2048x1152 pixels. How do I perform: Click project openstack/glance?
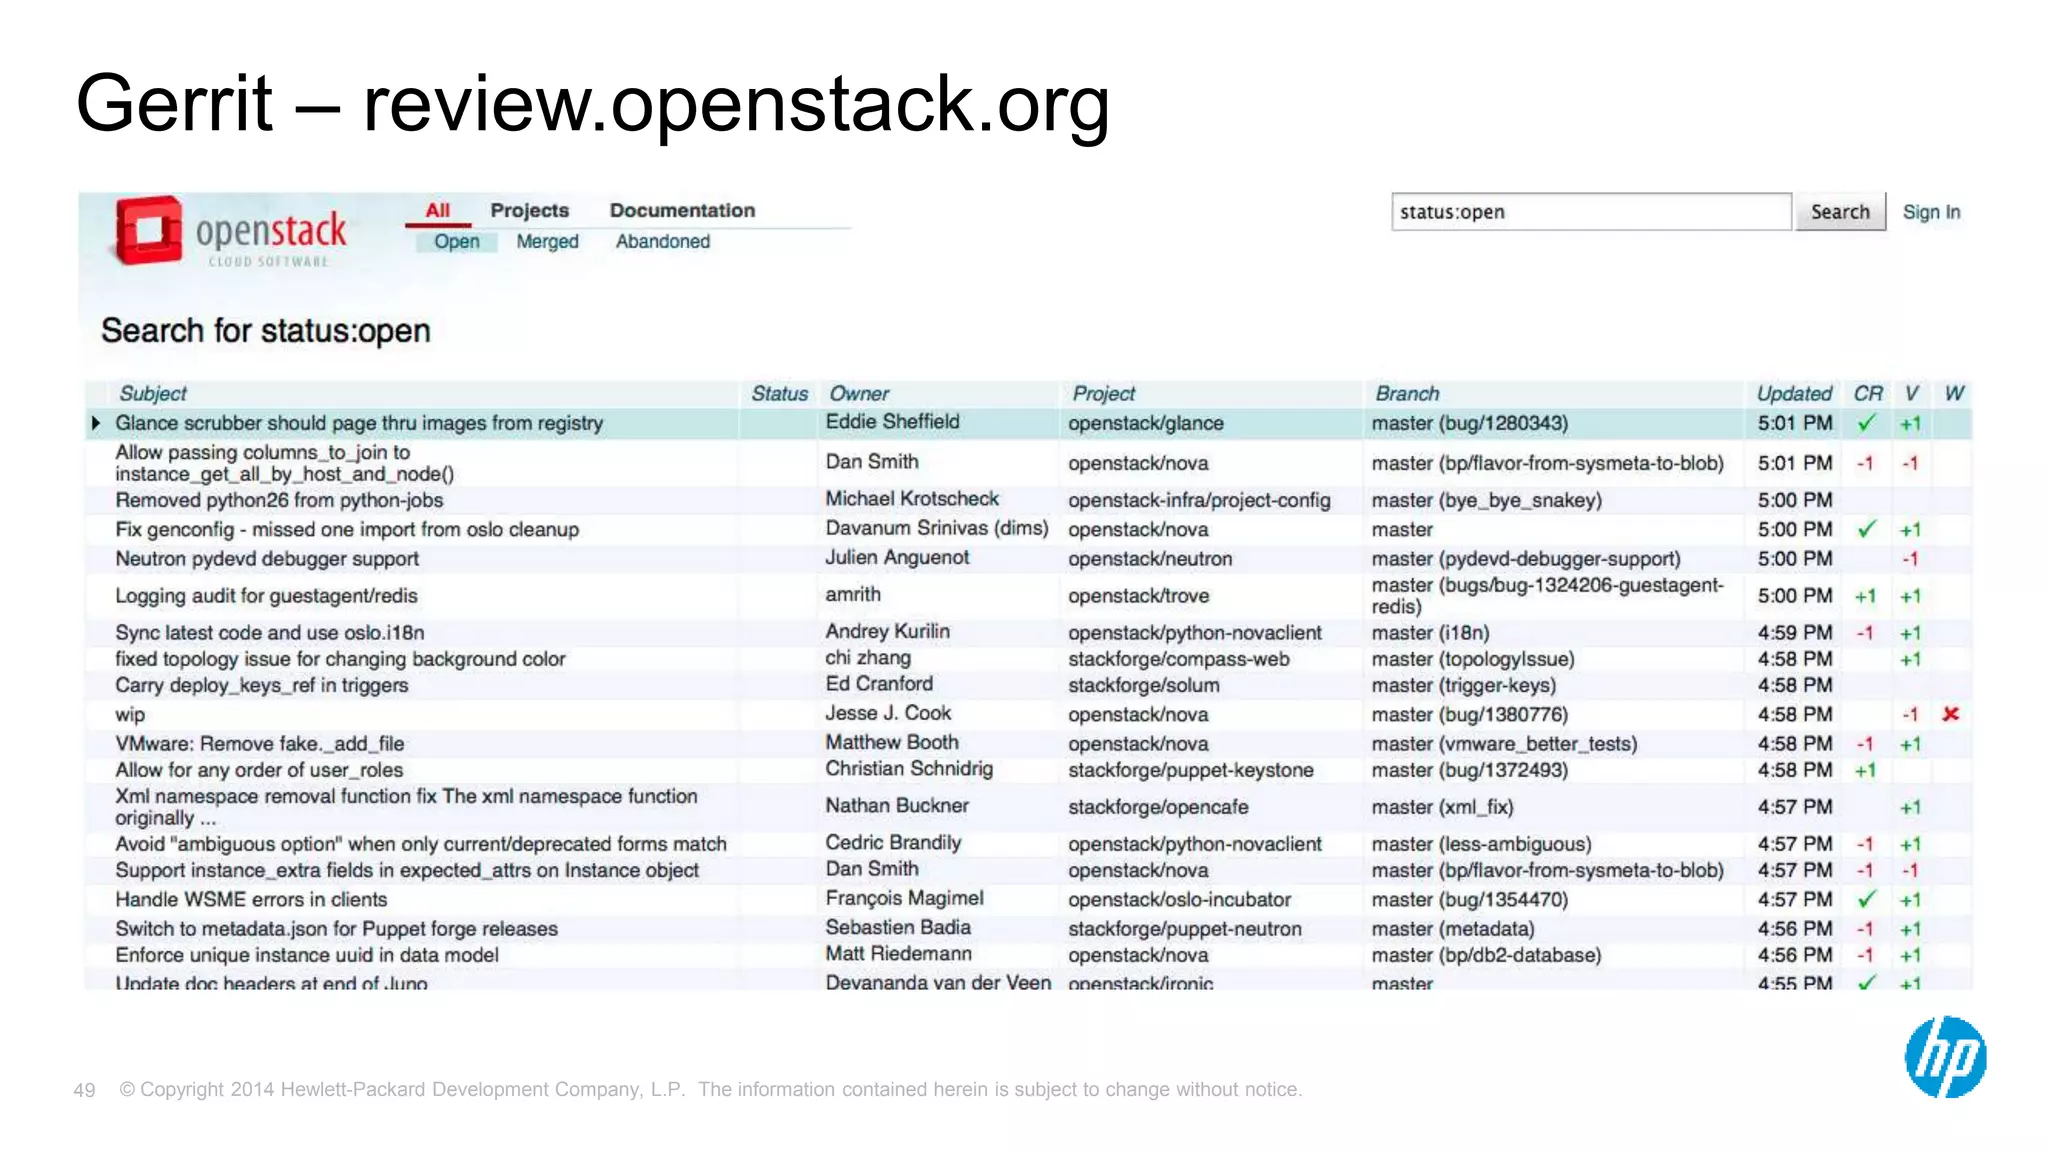(x=1146, y=423)
